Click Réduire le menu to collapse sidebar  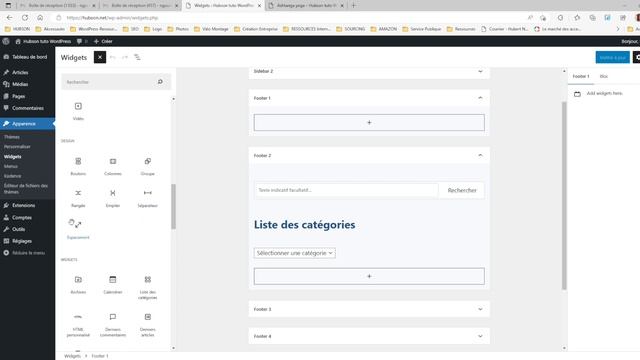pos(27,253)
